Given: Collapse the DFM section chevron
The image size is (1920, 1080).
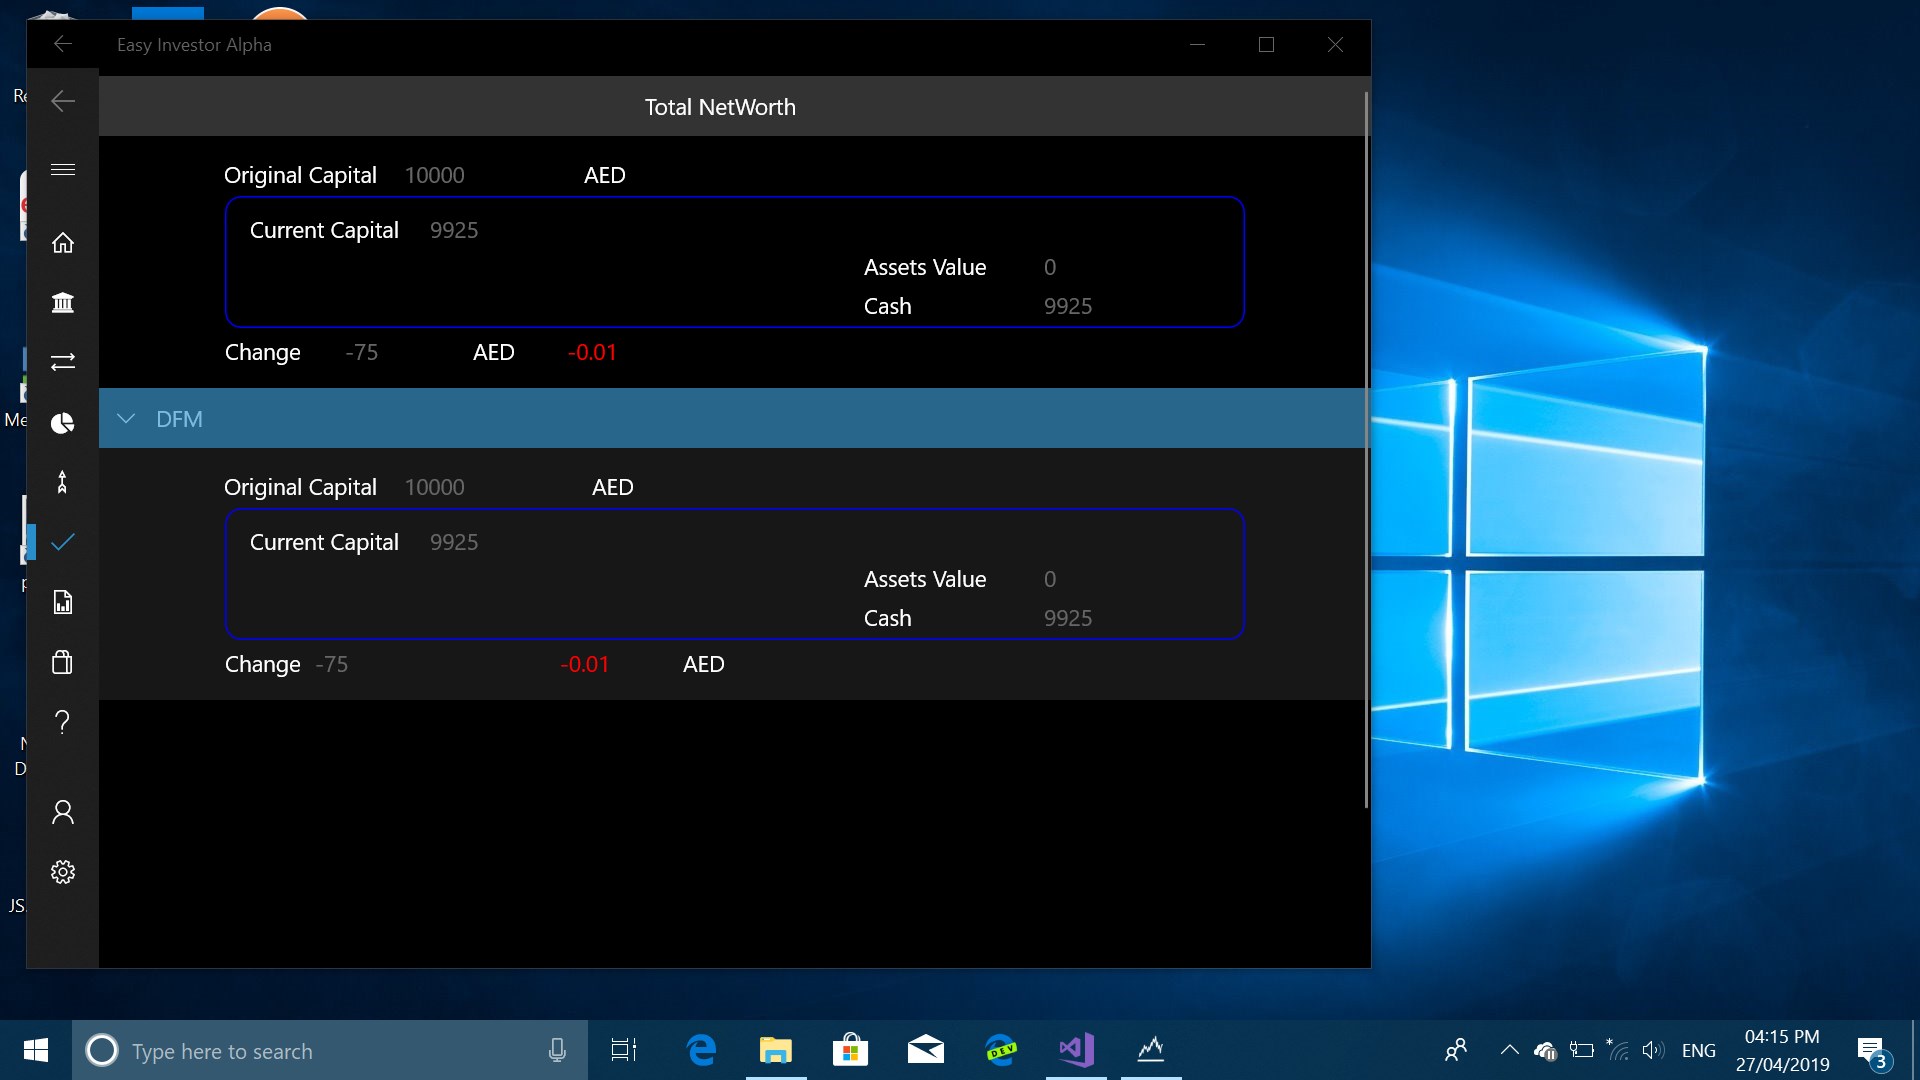Looking at the screenshot, I should pyautogui.click(x=126, y=419).
